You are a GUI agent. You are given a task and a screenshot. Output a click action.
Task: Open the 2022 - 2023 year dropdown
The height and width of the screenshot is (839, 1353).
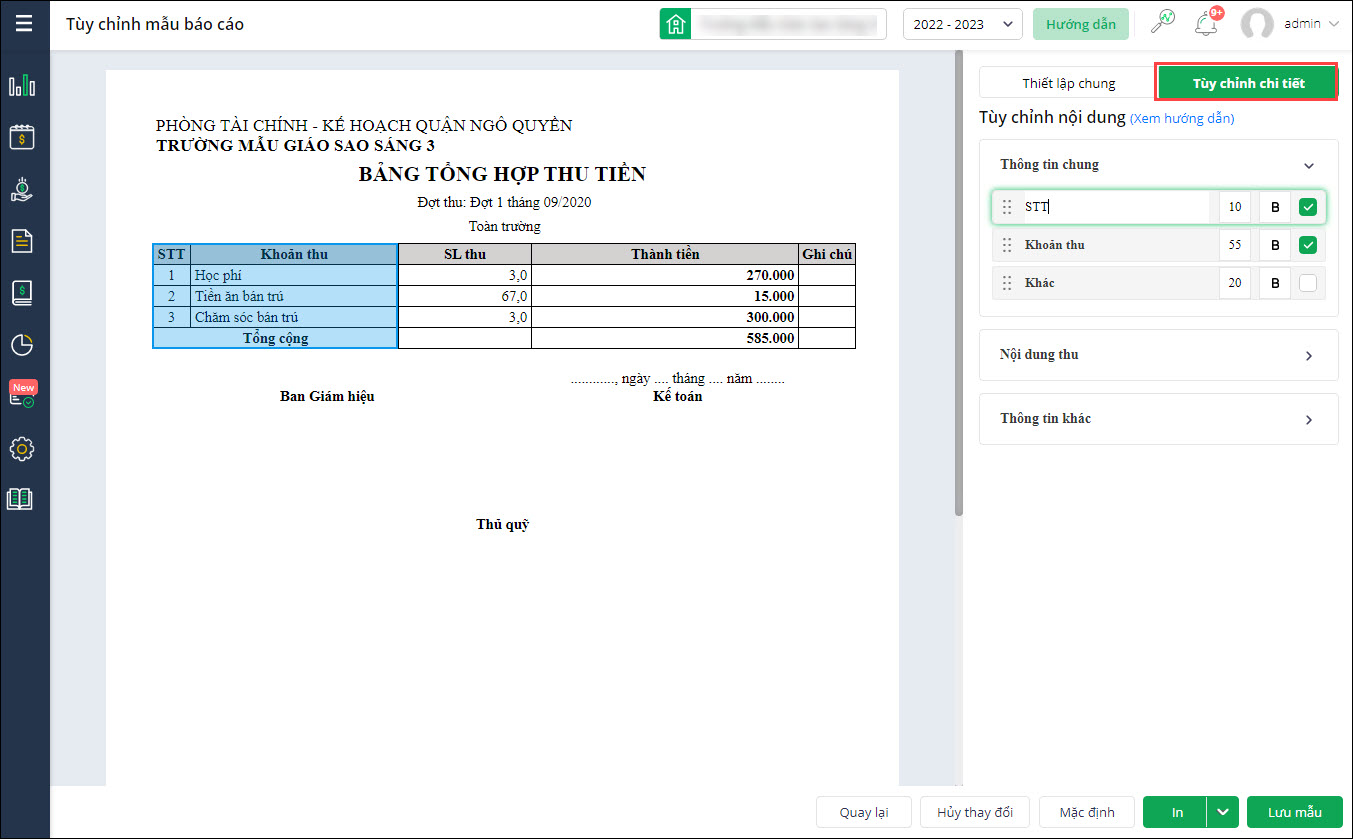coord(962,24)
